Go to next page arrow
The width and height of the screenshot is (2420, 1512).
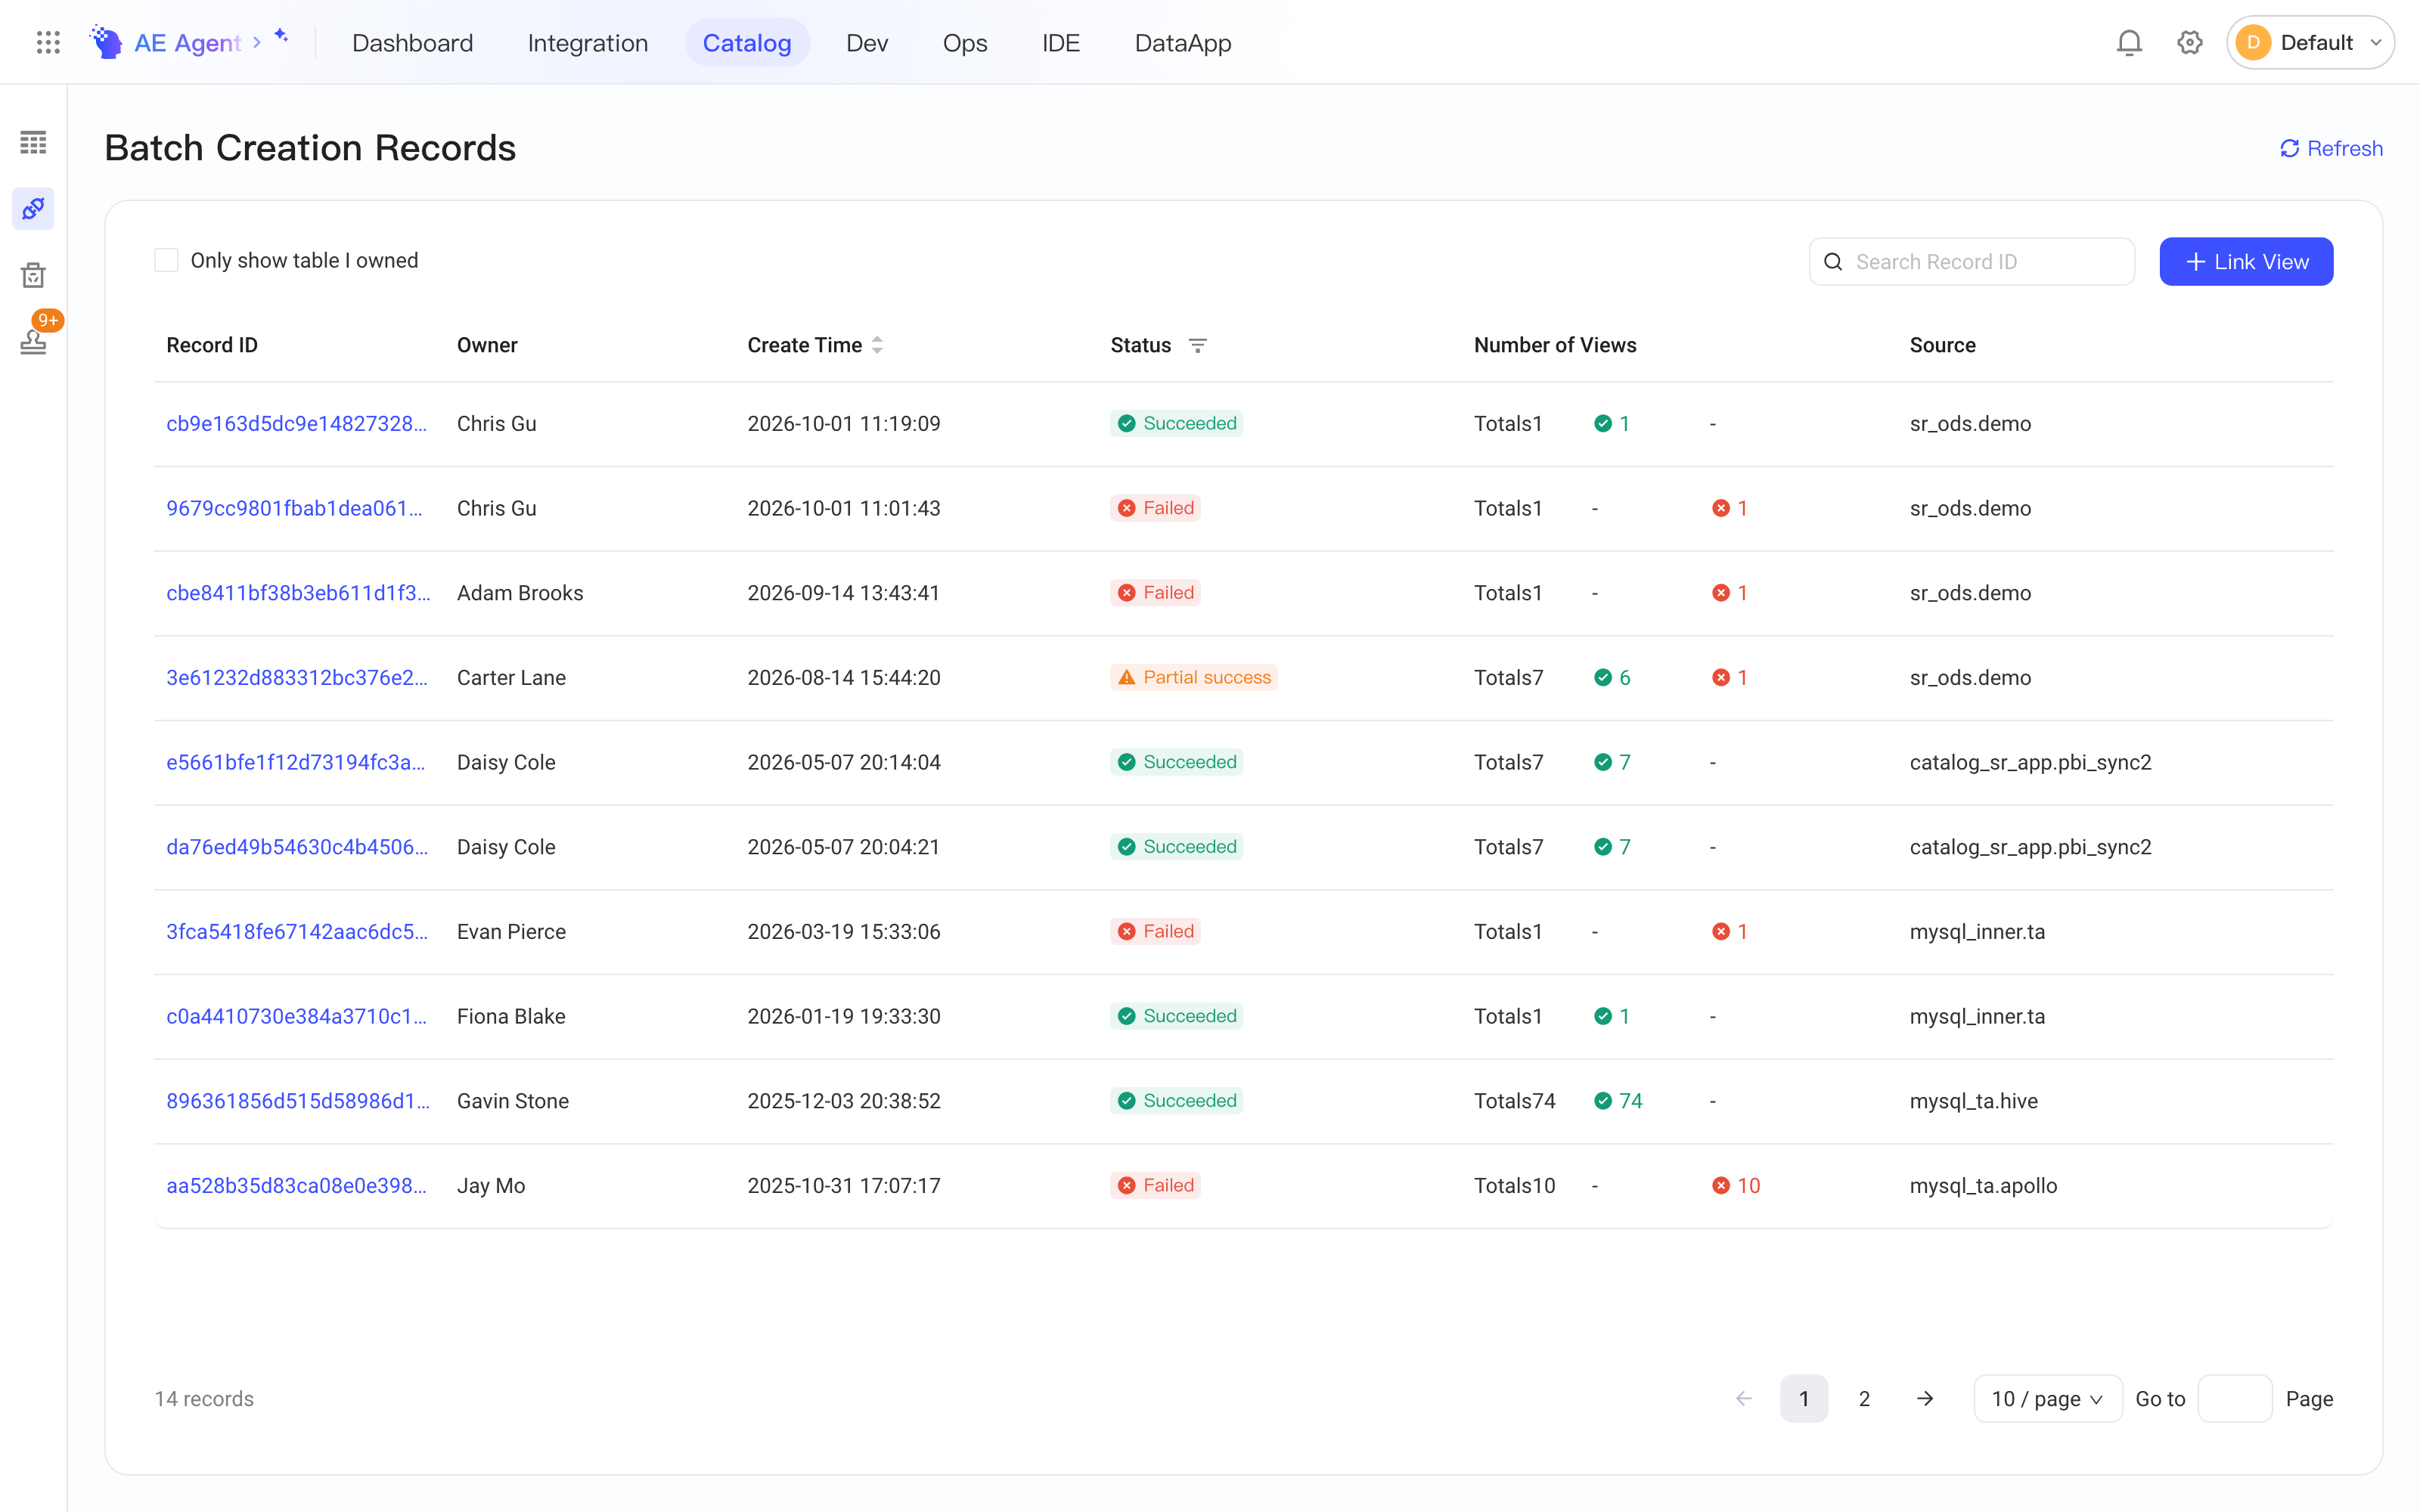(1925, 1398)
